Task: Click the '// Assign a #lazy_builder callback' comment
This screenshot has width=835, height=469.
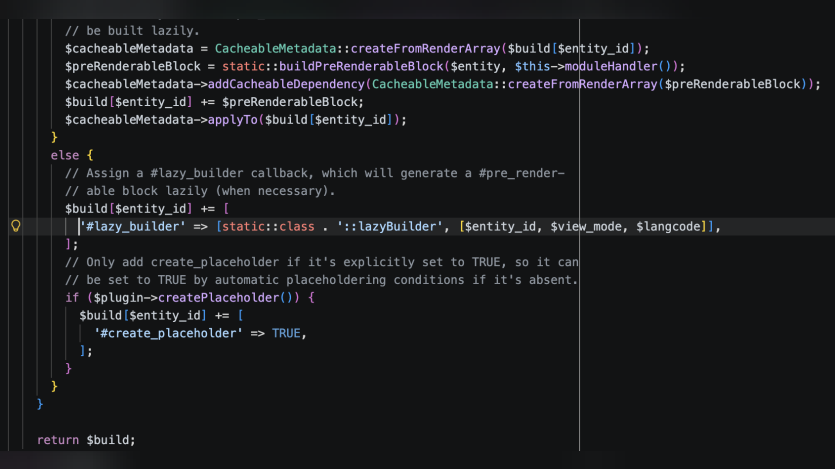Action: [x=315, y=174]
